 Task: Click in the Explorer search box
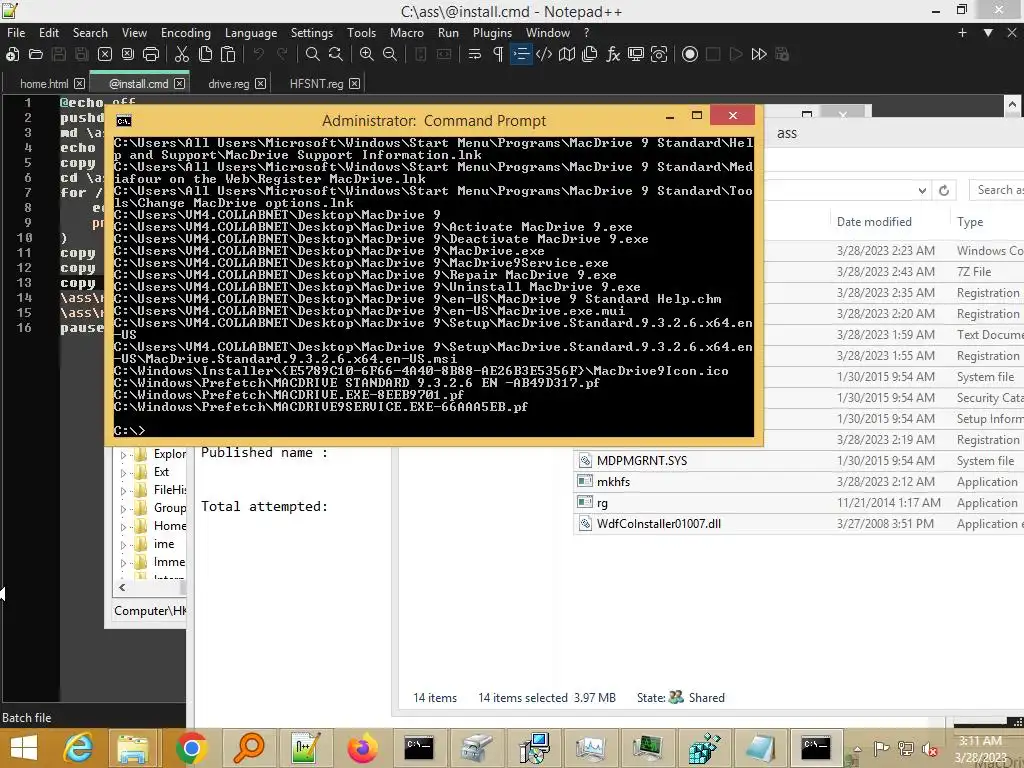click(x=997, y=190)
